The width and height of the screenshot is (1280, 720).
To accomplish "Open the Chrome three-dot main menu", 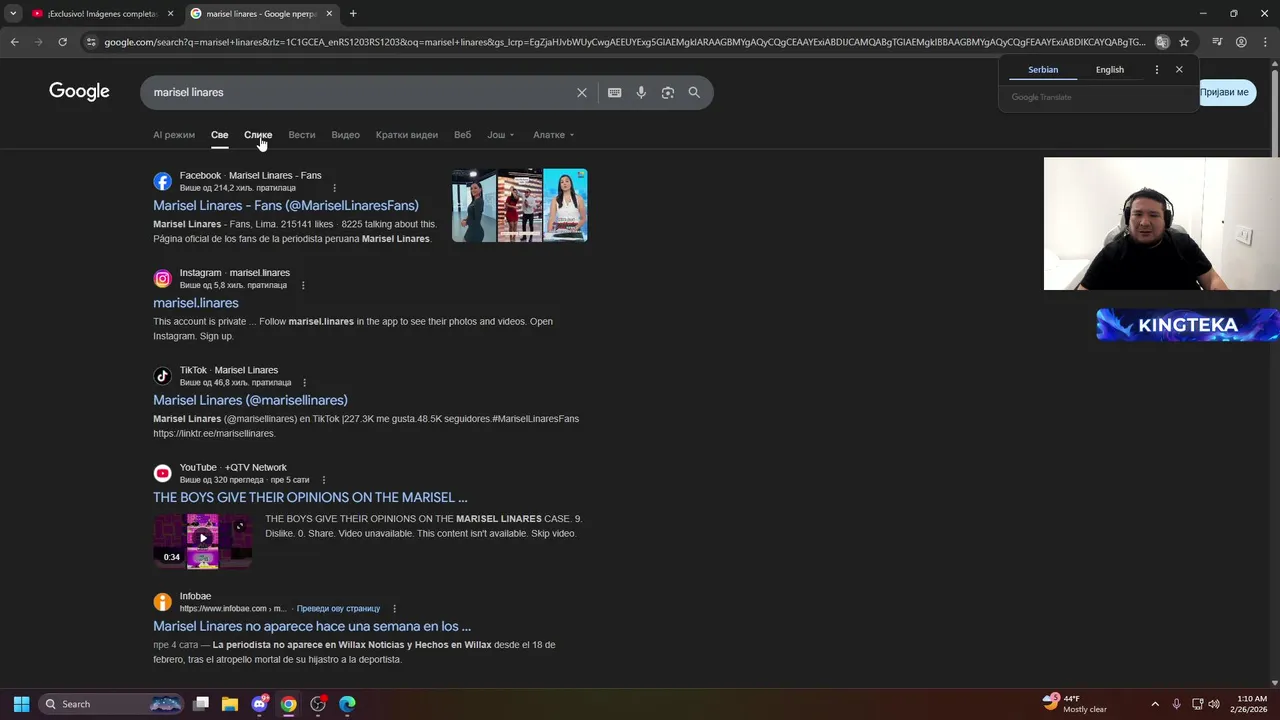I will [x=1265, y=42].
